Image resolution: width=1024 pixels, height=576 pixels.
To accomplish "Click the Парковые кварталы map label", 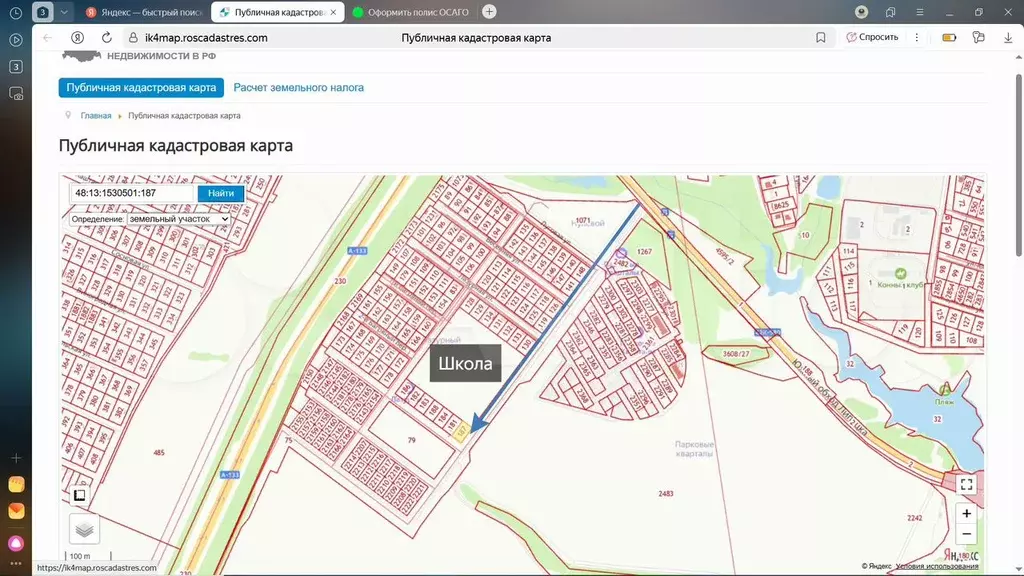I will pos(694,449).
